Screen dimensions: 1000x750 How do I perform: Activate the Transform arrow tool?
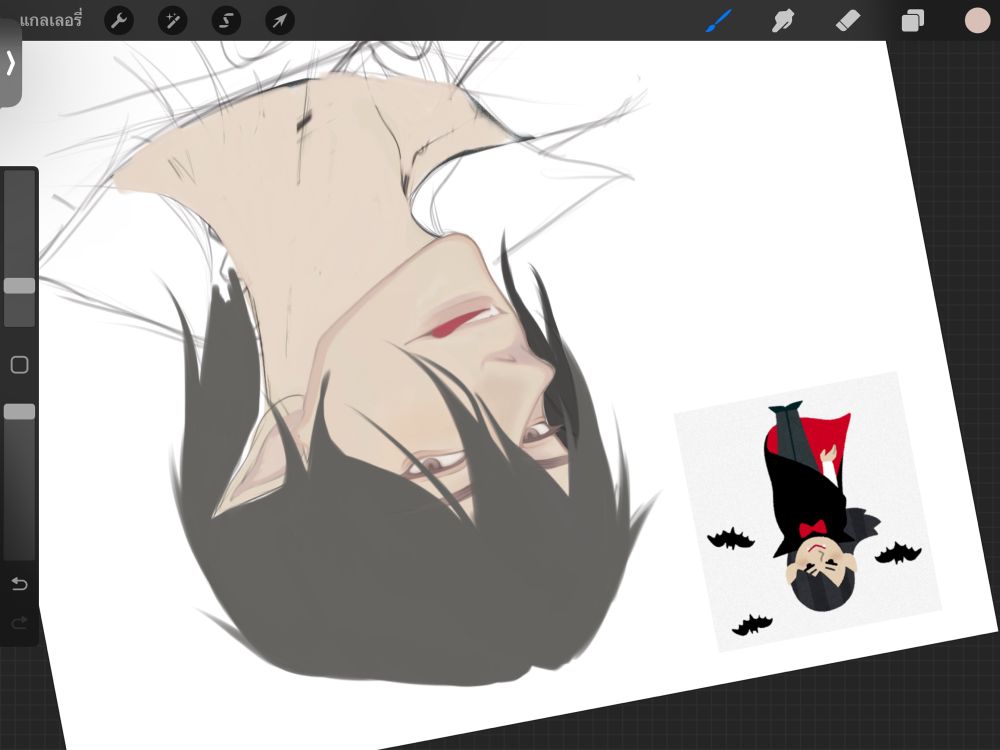point(280,21)
